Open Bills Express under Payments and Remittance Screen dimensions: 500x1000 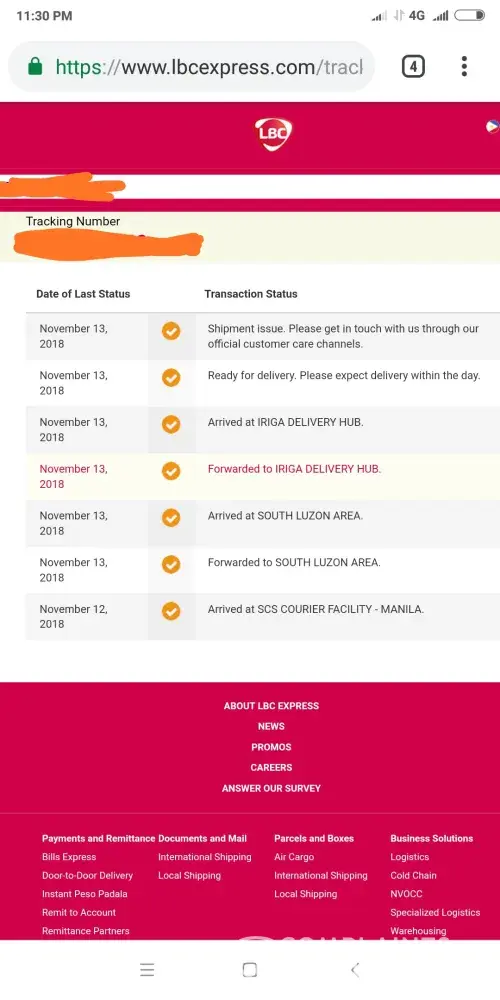click(69, 857)
